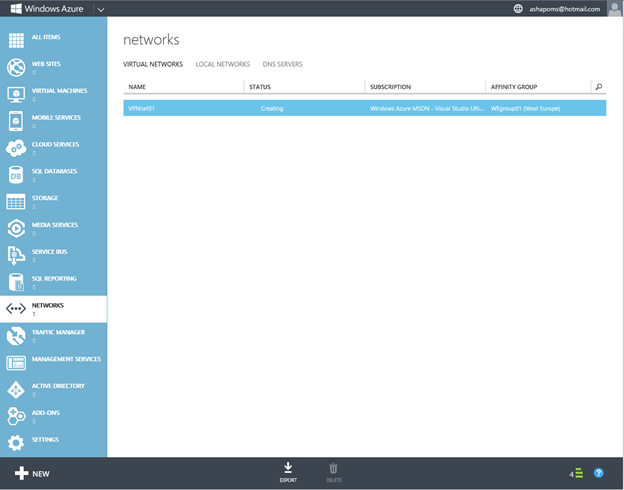Click the globe language icon in top bar
624x490 pixels.
(x=518, y=8)
